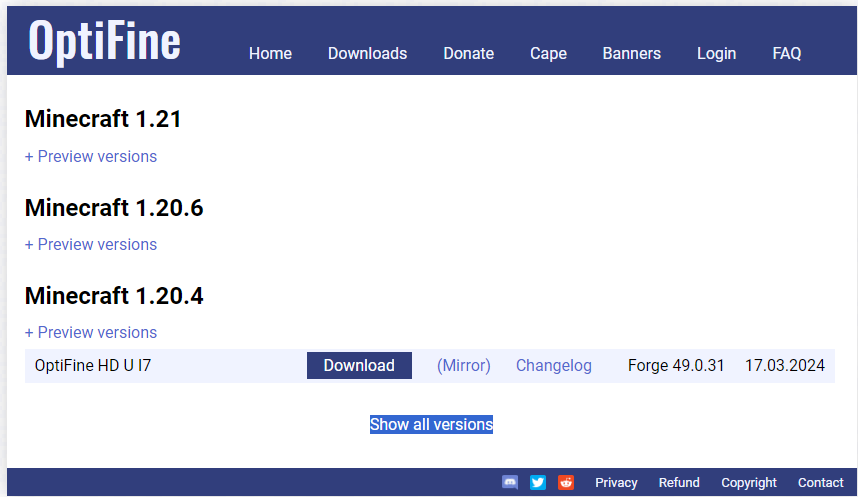Open the Copyright footer link
The height and width of the screenshot is (497, 858).
pos(749,483)
